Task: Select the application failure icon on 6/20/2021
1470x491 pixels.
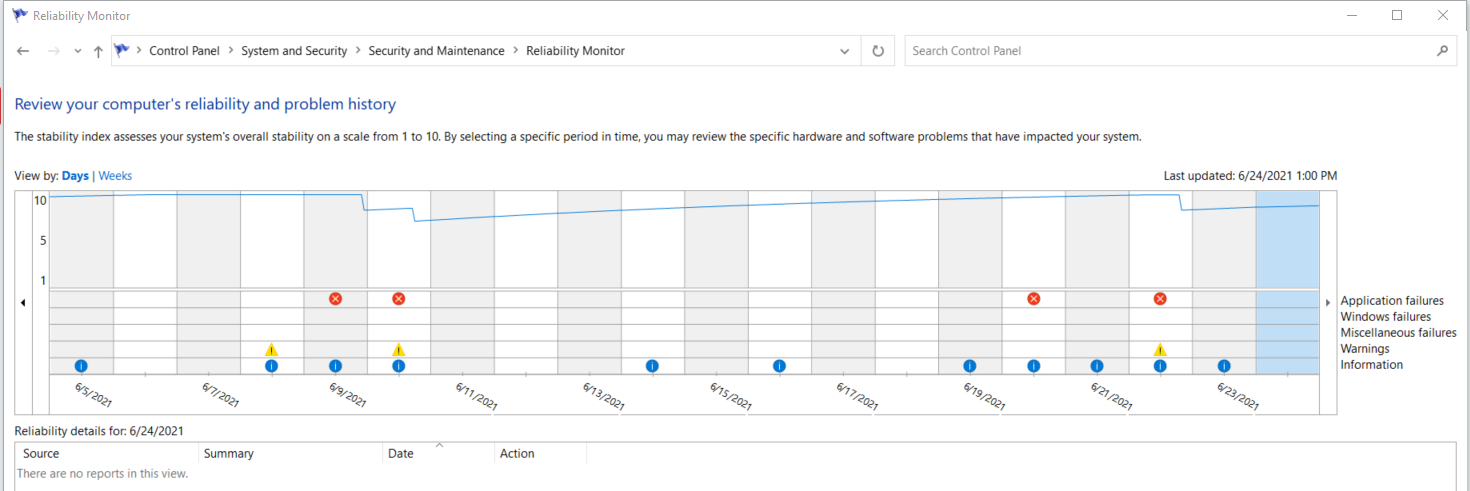Action: click(1034, 299)
